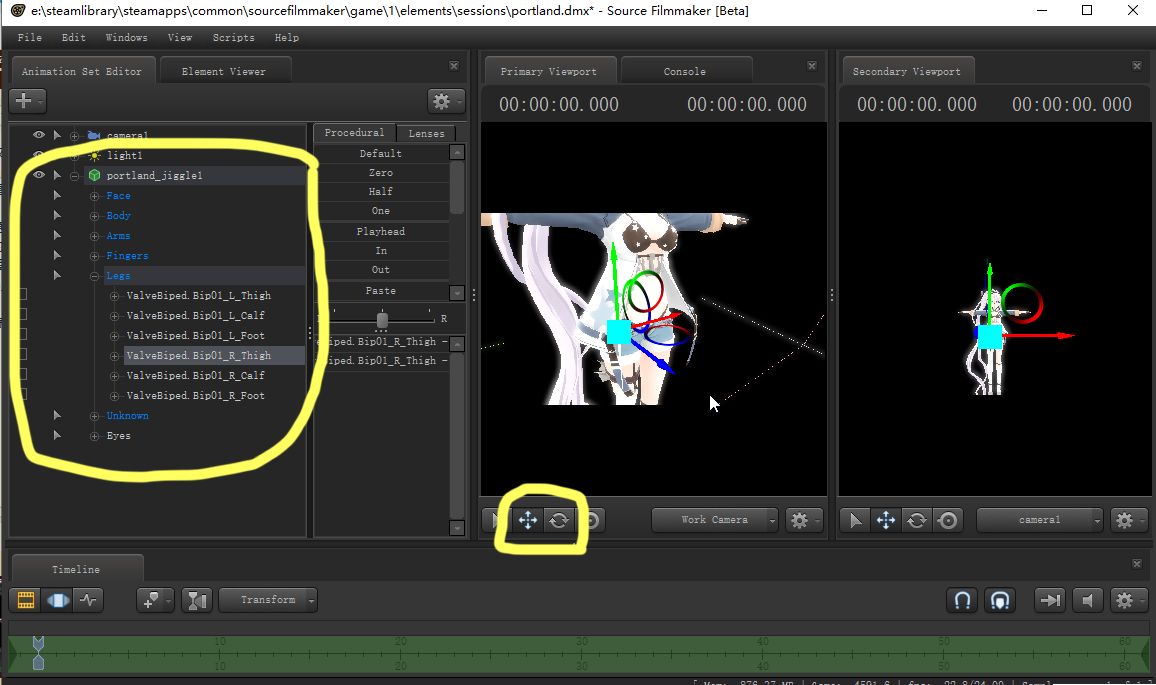
Task: Click the hourglass time selection icon
Action: (197, 600)
